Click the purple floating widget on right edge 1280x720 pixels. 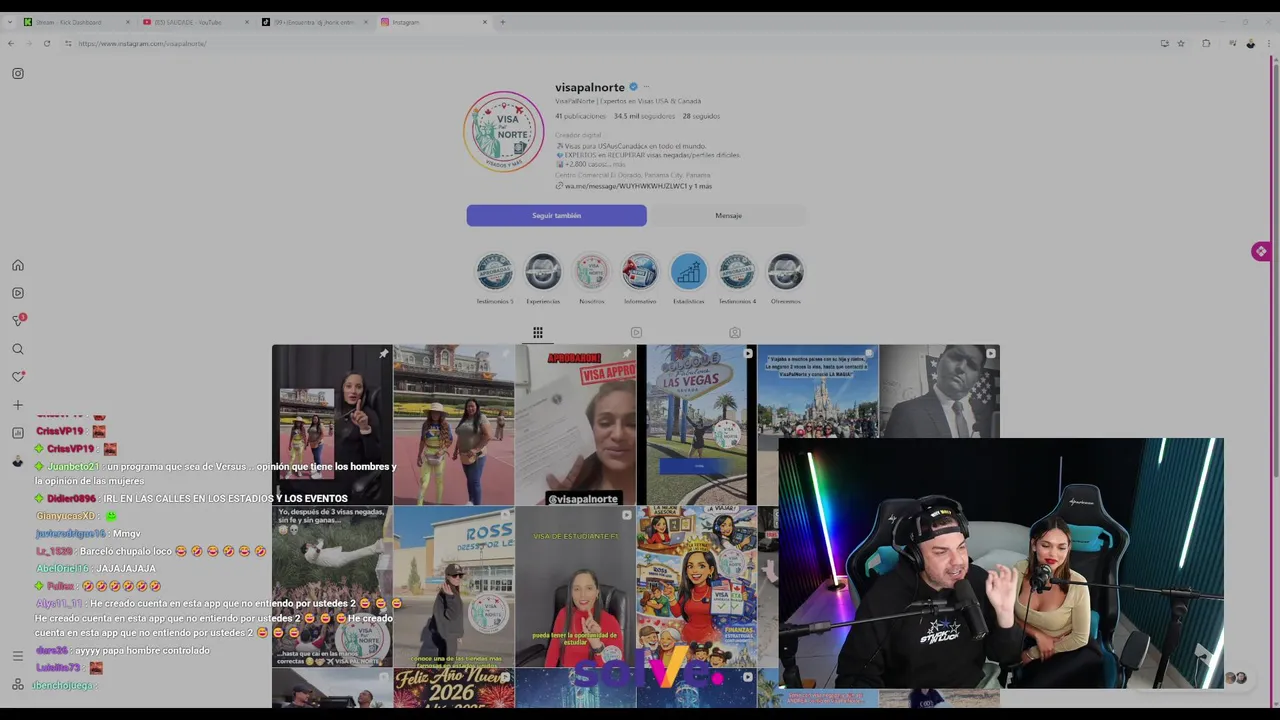(x=1261, y=252)
